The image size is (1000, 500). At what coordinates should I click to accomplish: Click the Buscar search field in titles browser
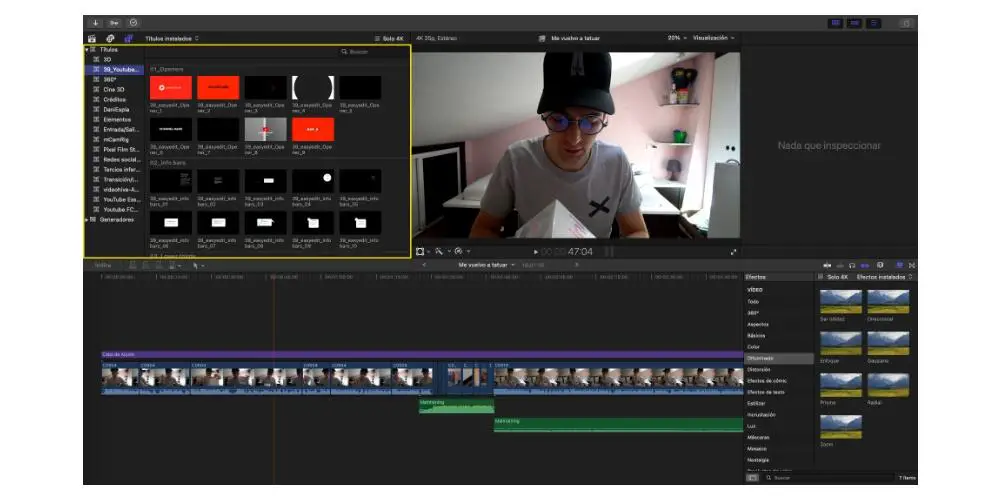click(x=370, y=50)
